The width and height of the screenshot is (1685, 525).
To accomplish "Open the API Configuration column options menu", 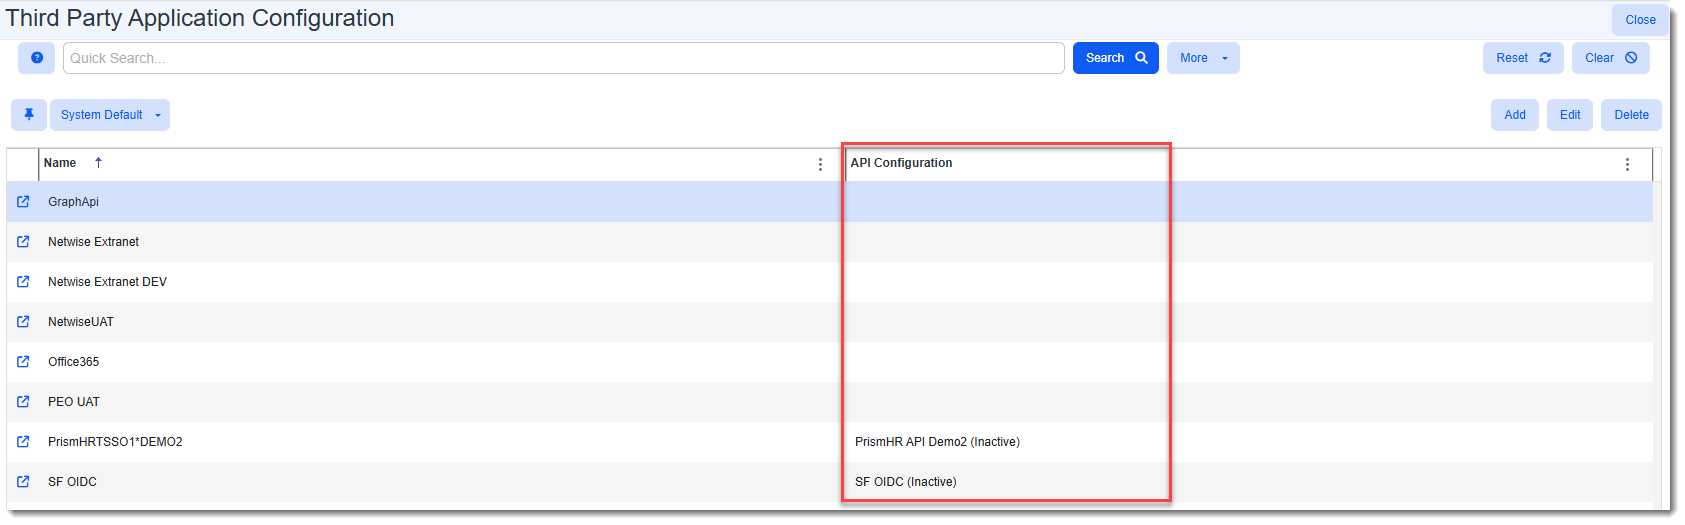I will [1627, 164].
